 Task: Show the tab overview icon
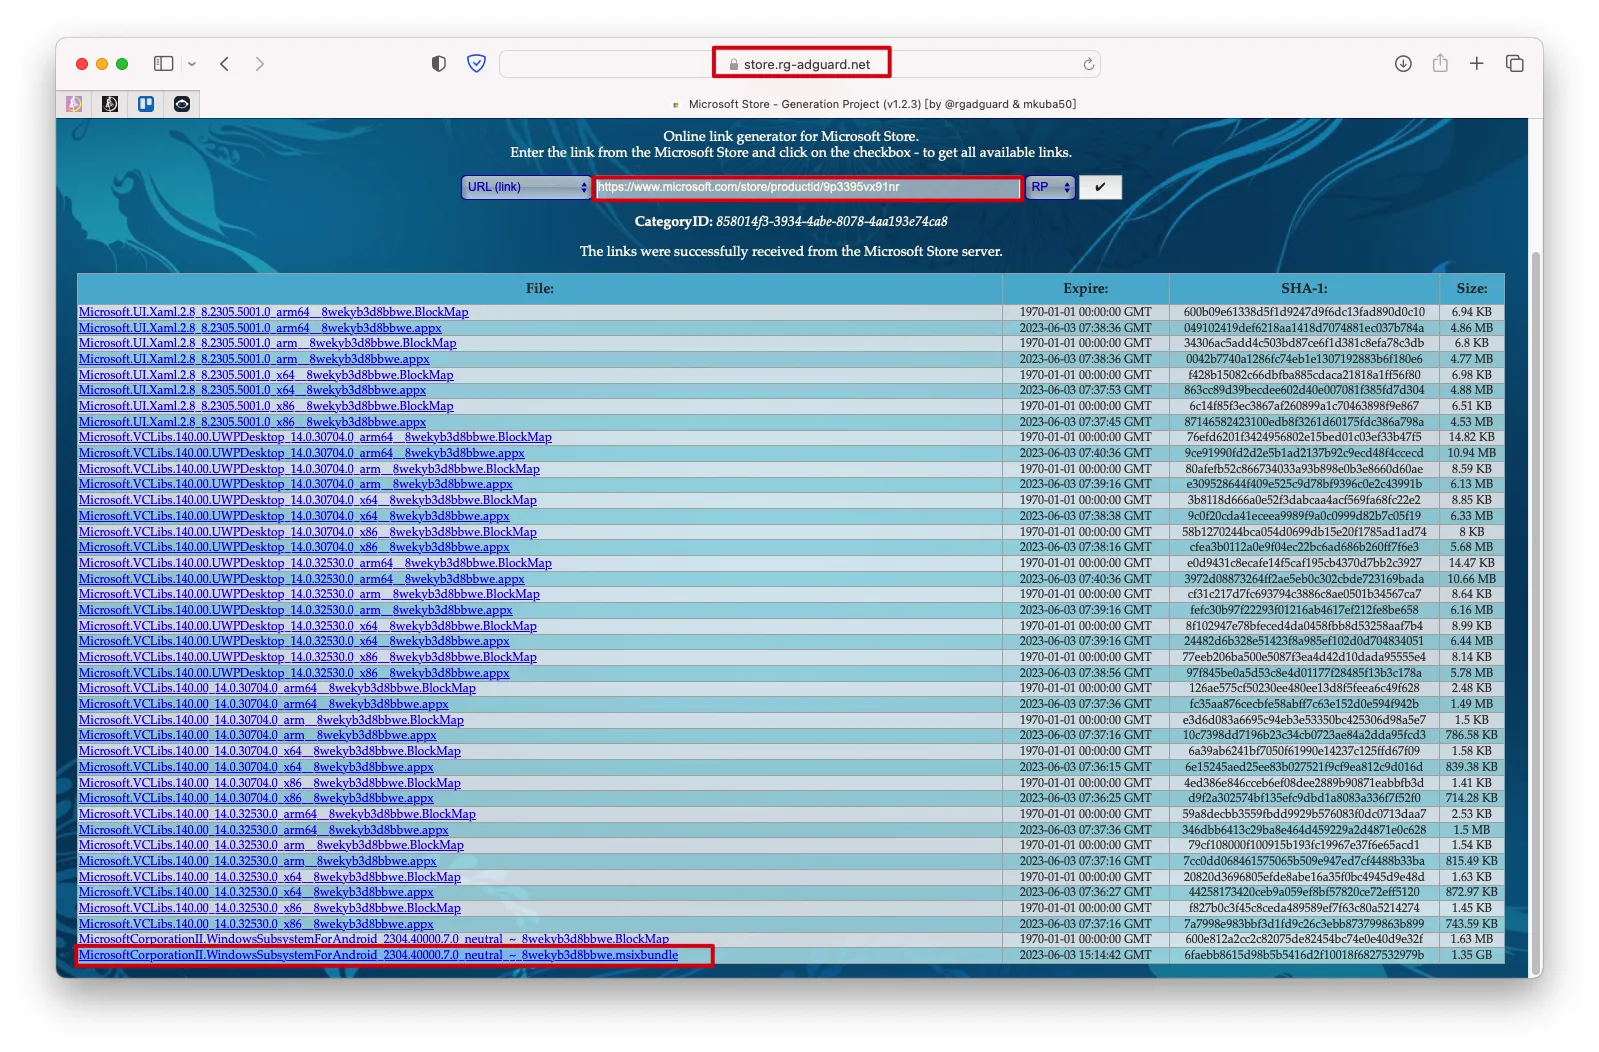tap(1515, 64)
